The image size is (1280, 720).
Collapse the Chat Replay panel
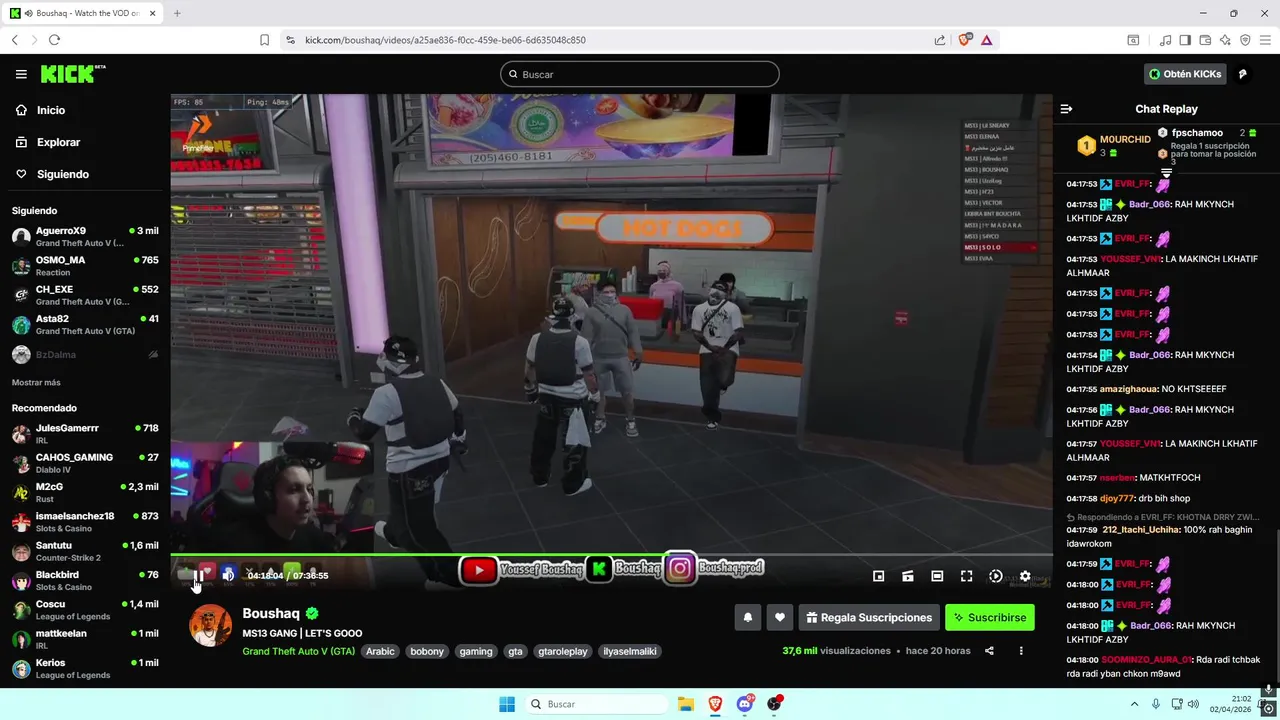[1066, 109]
